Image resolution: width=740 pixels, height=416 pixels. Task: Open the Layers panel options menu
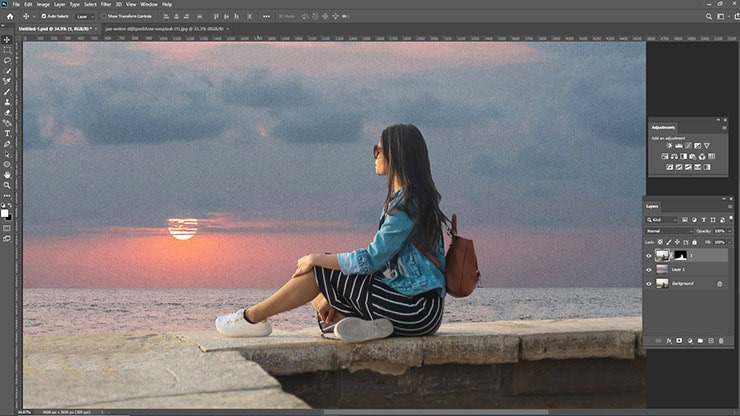point(730,207)
